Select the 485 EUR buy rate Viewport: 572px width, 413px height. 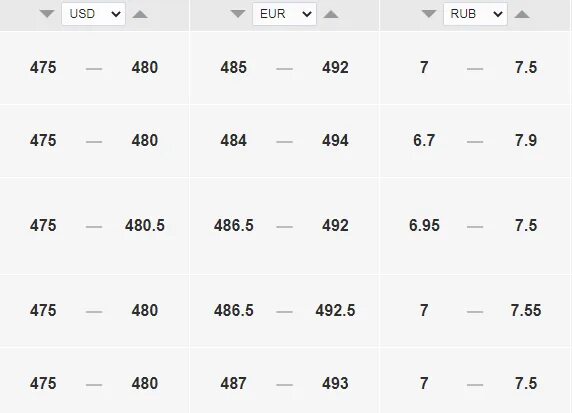pyautogui.click(x=233, y=67)
